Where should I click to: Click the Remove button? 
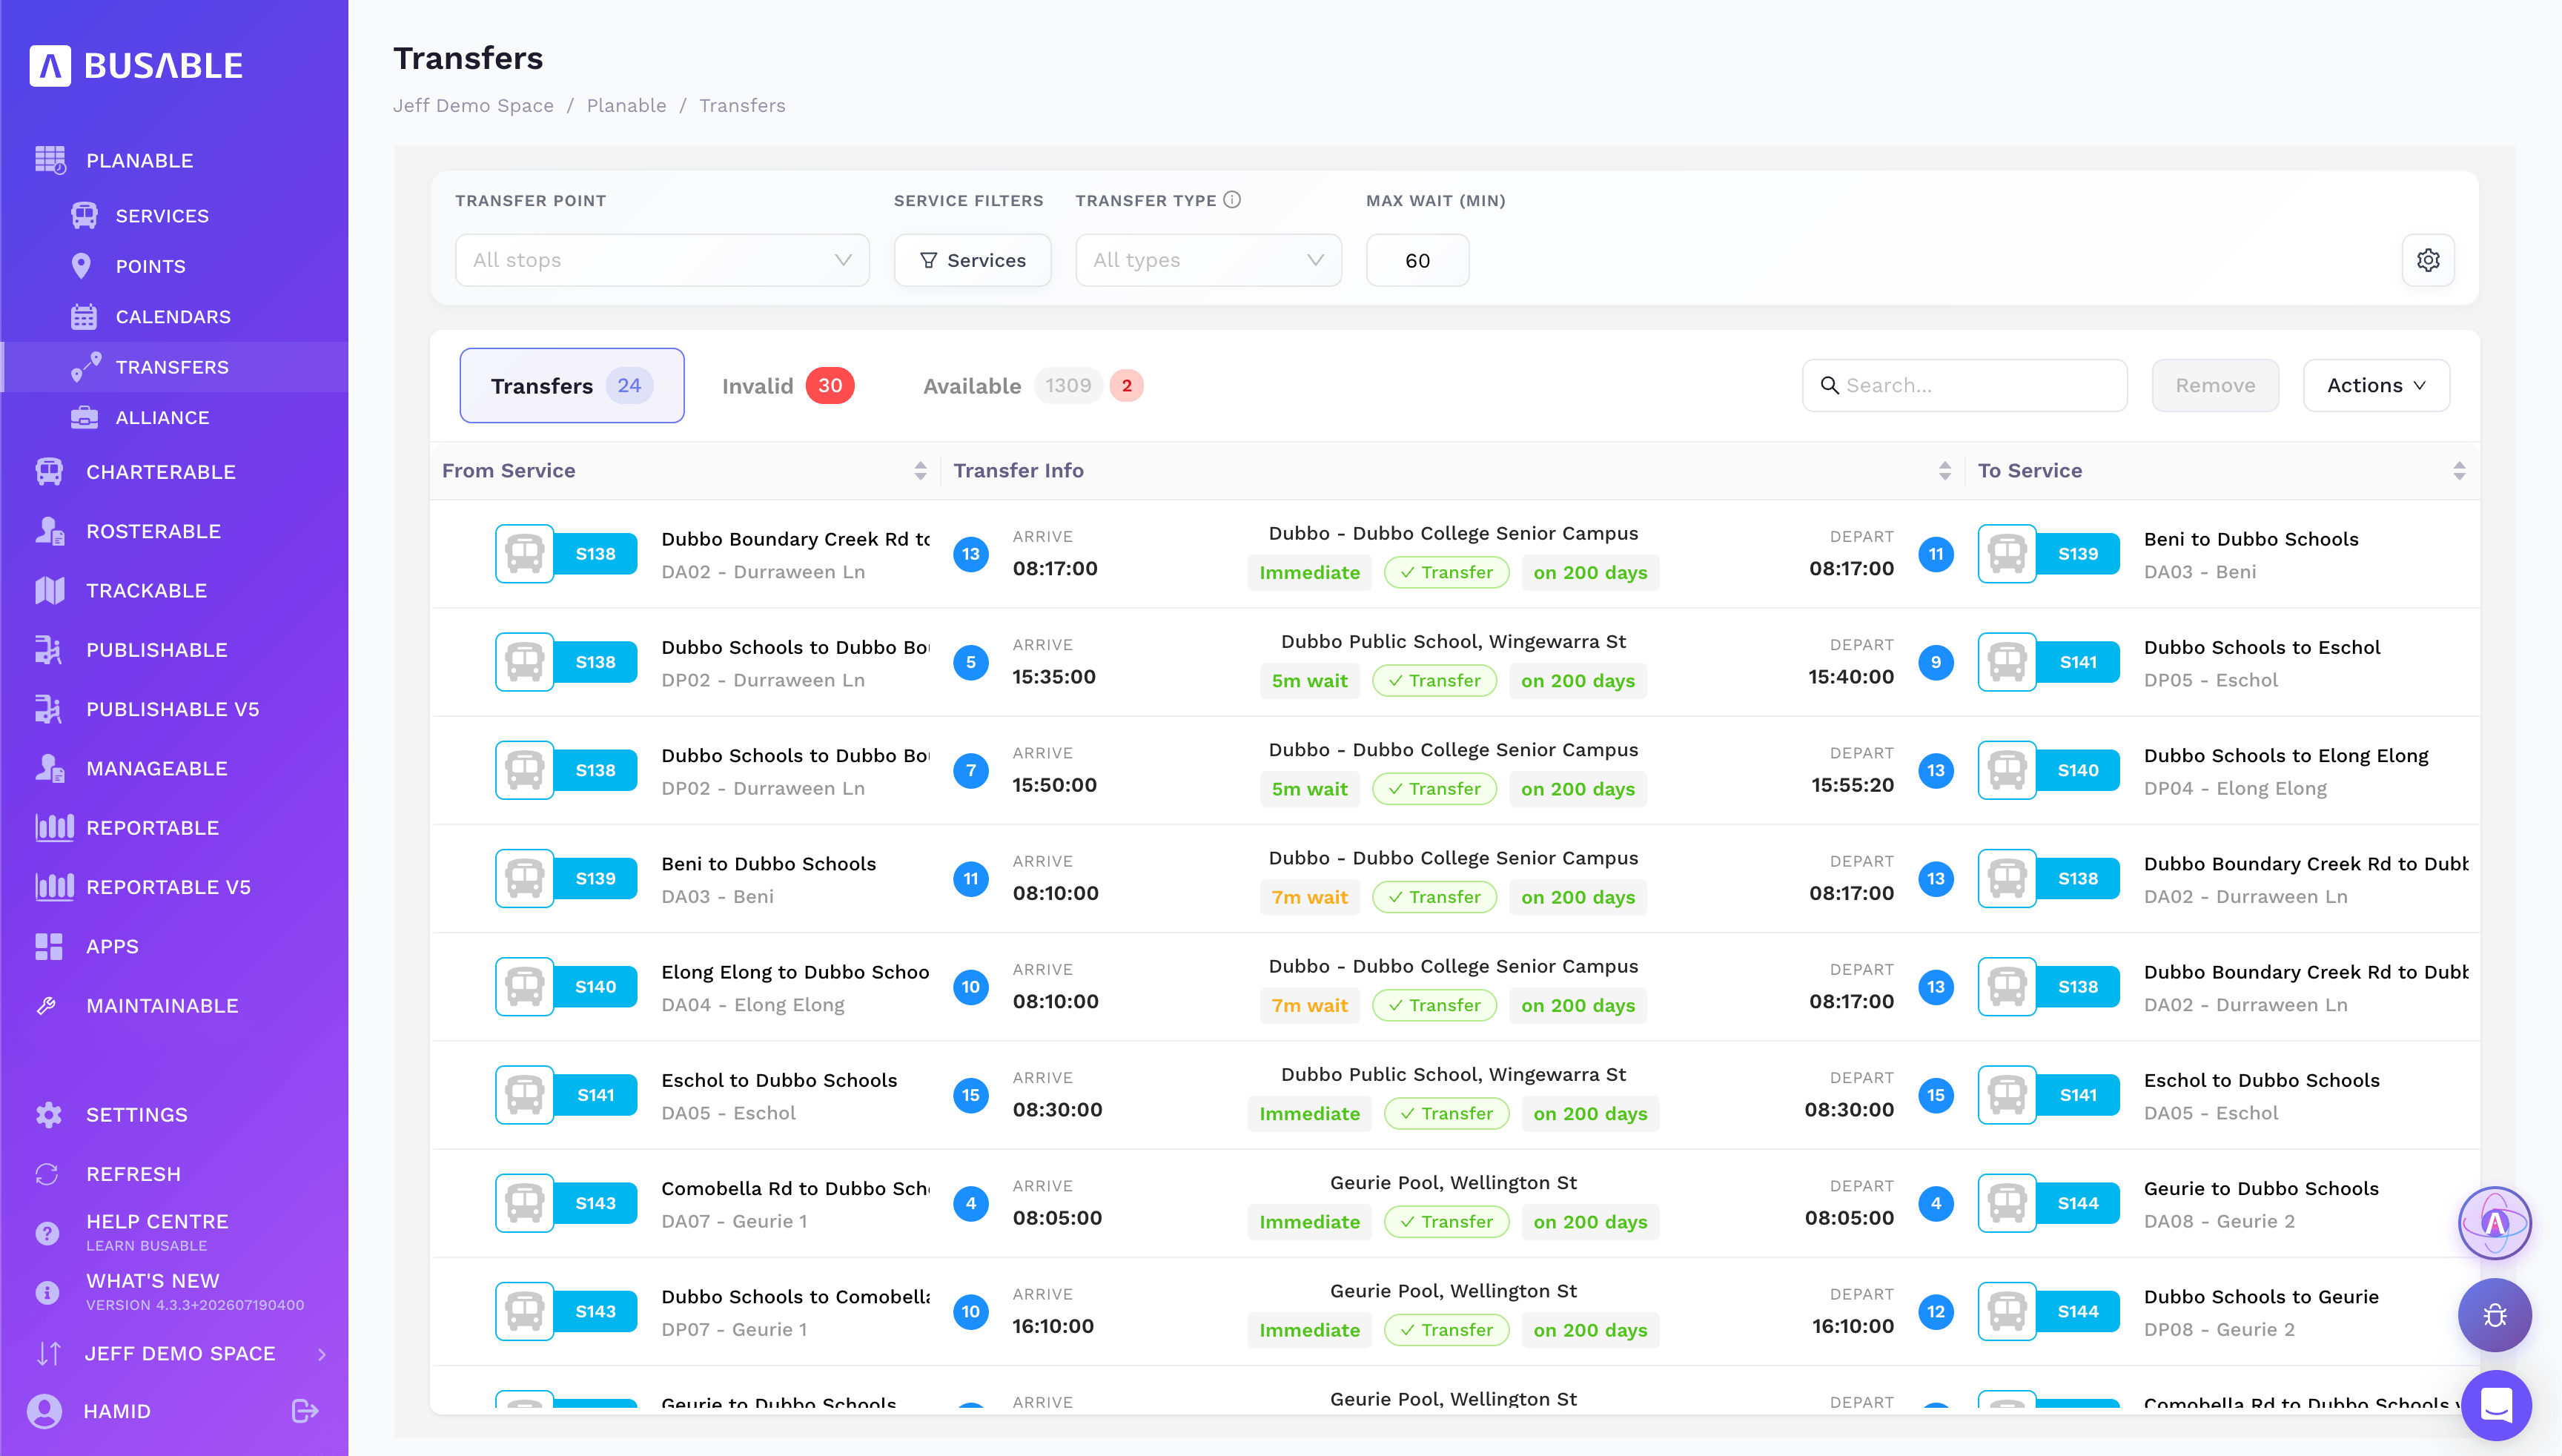[x=2215, y=385]
